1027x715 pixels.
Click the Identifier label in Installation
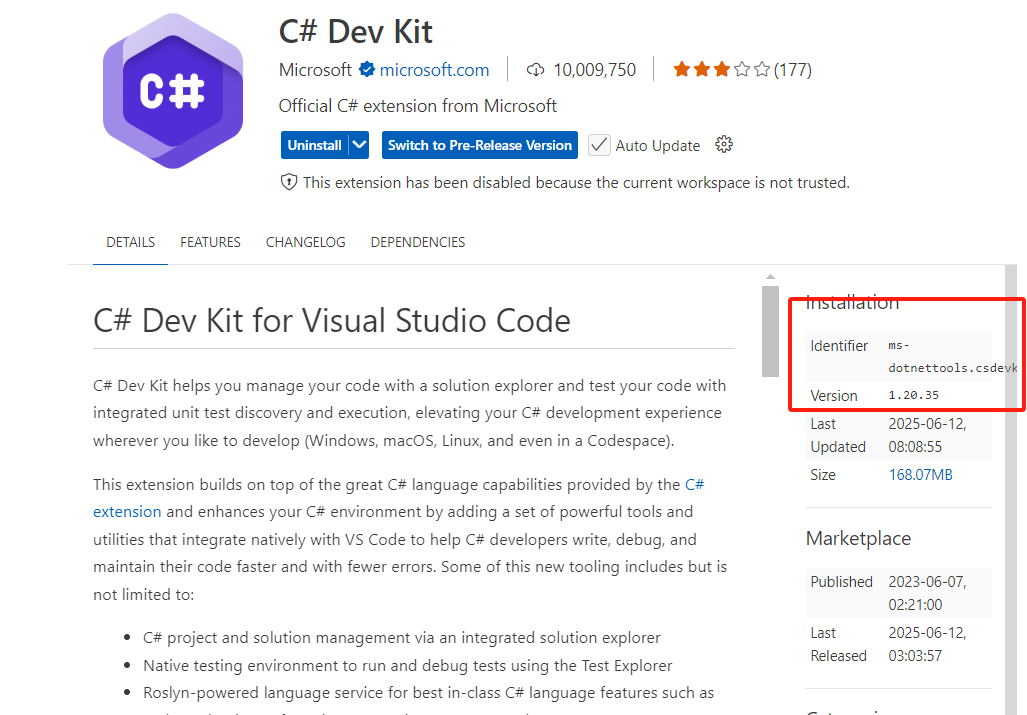point(838,346)
